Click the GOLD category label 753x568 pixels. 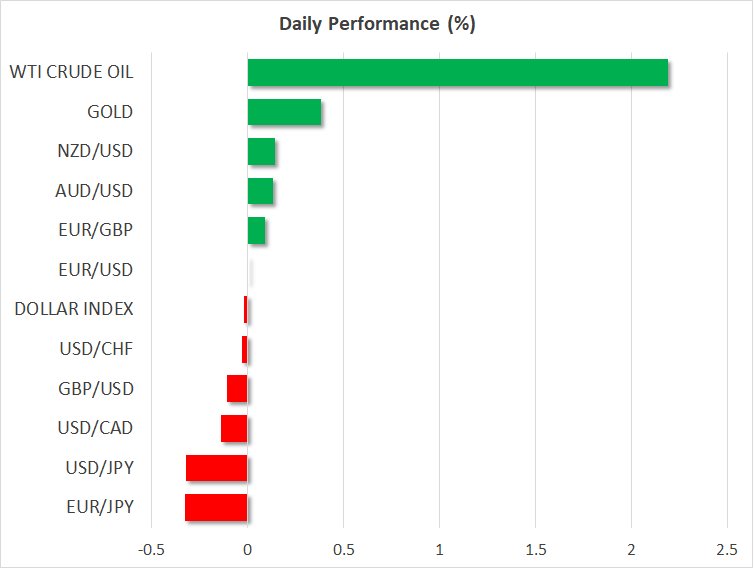(110, 112)
